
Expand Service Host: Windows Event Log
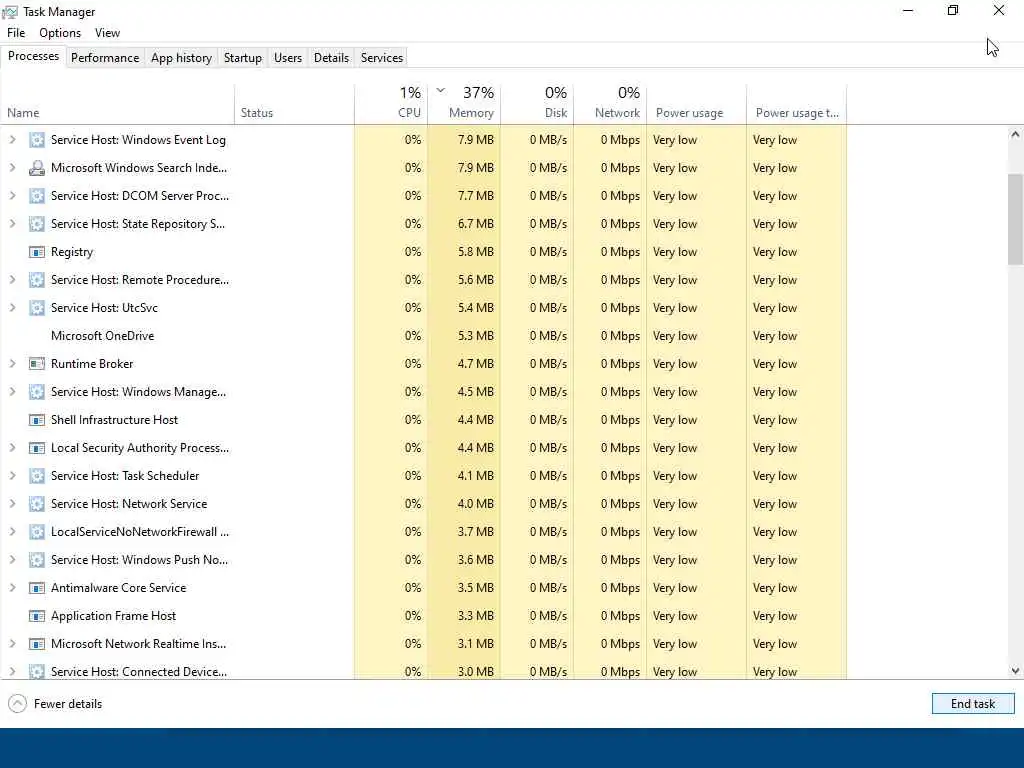(x=12, y=140)
